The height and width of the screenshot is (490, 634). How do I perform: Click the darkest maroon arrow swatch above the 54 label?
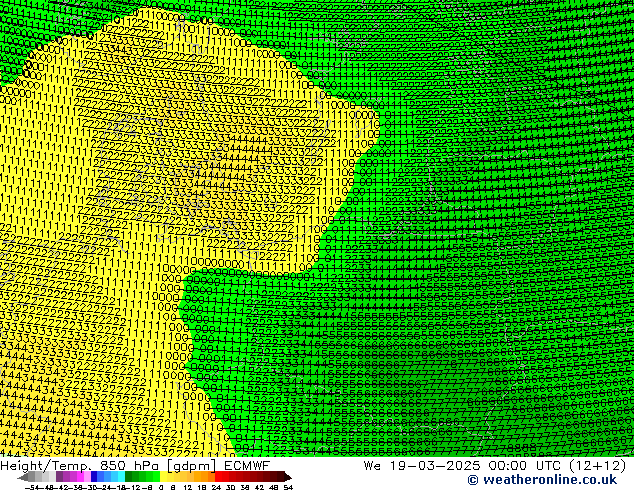(287, 476)
